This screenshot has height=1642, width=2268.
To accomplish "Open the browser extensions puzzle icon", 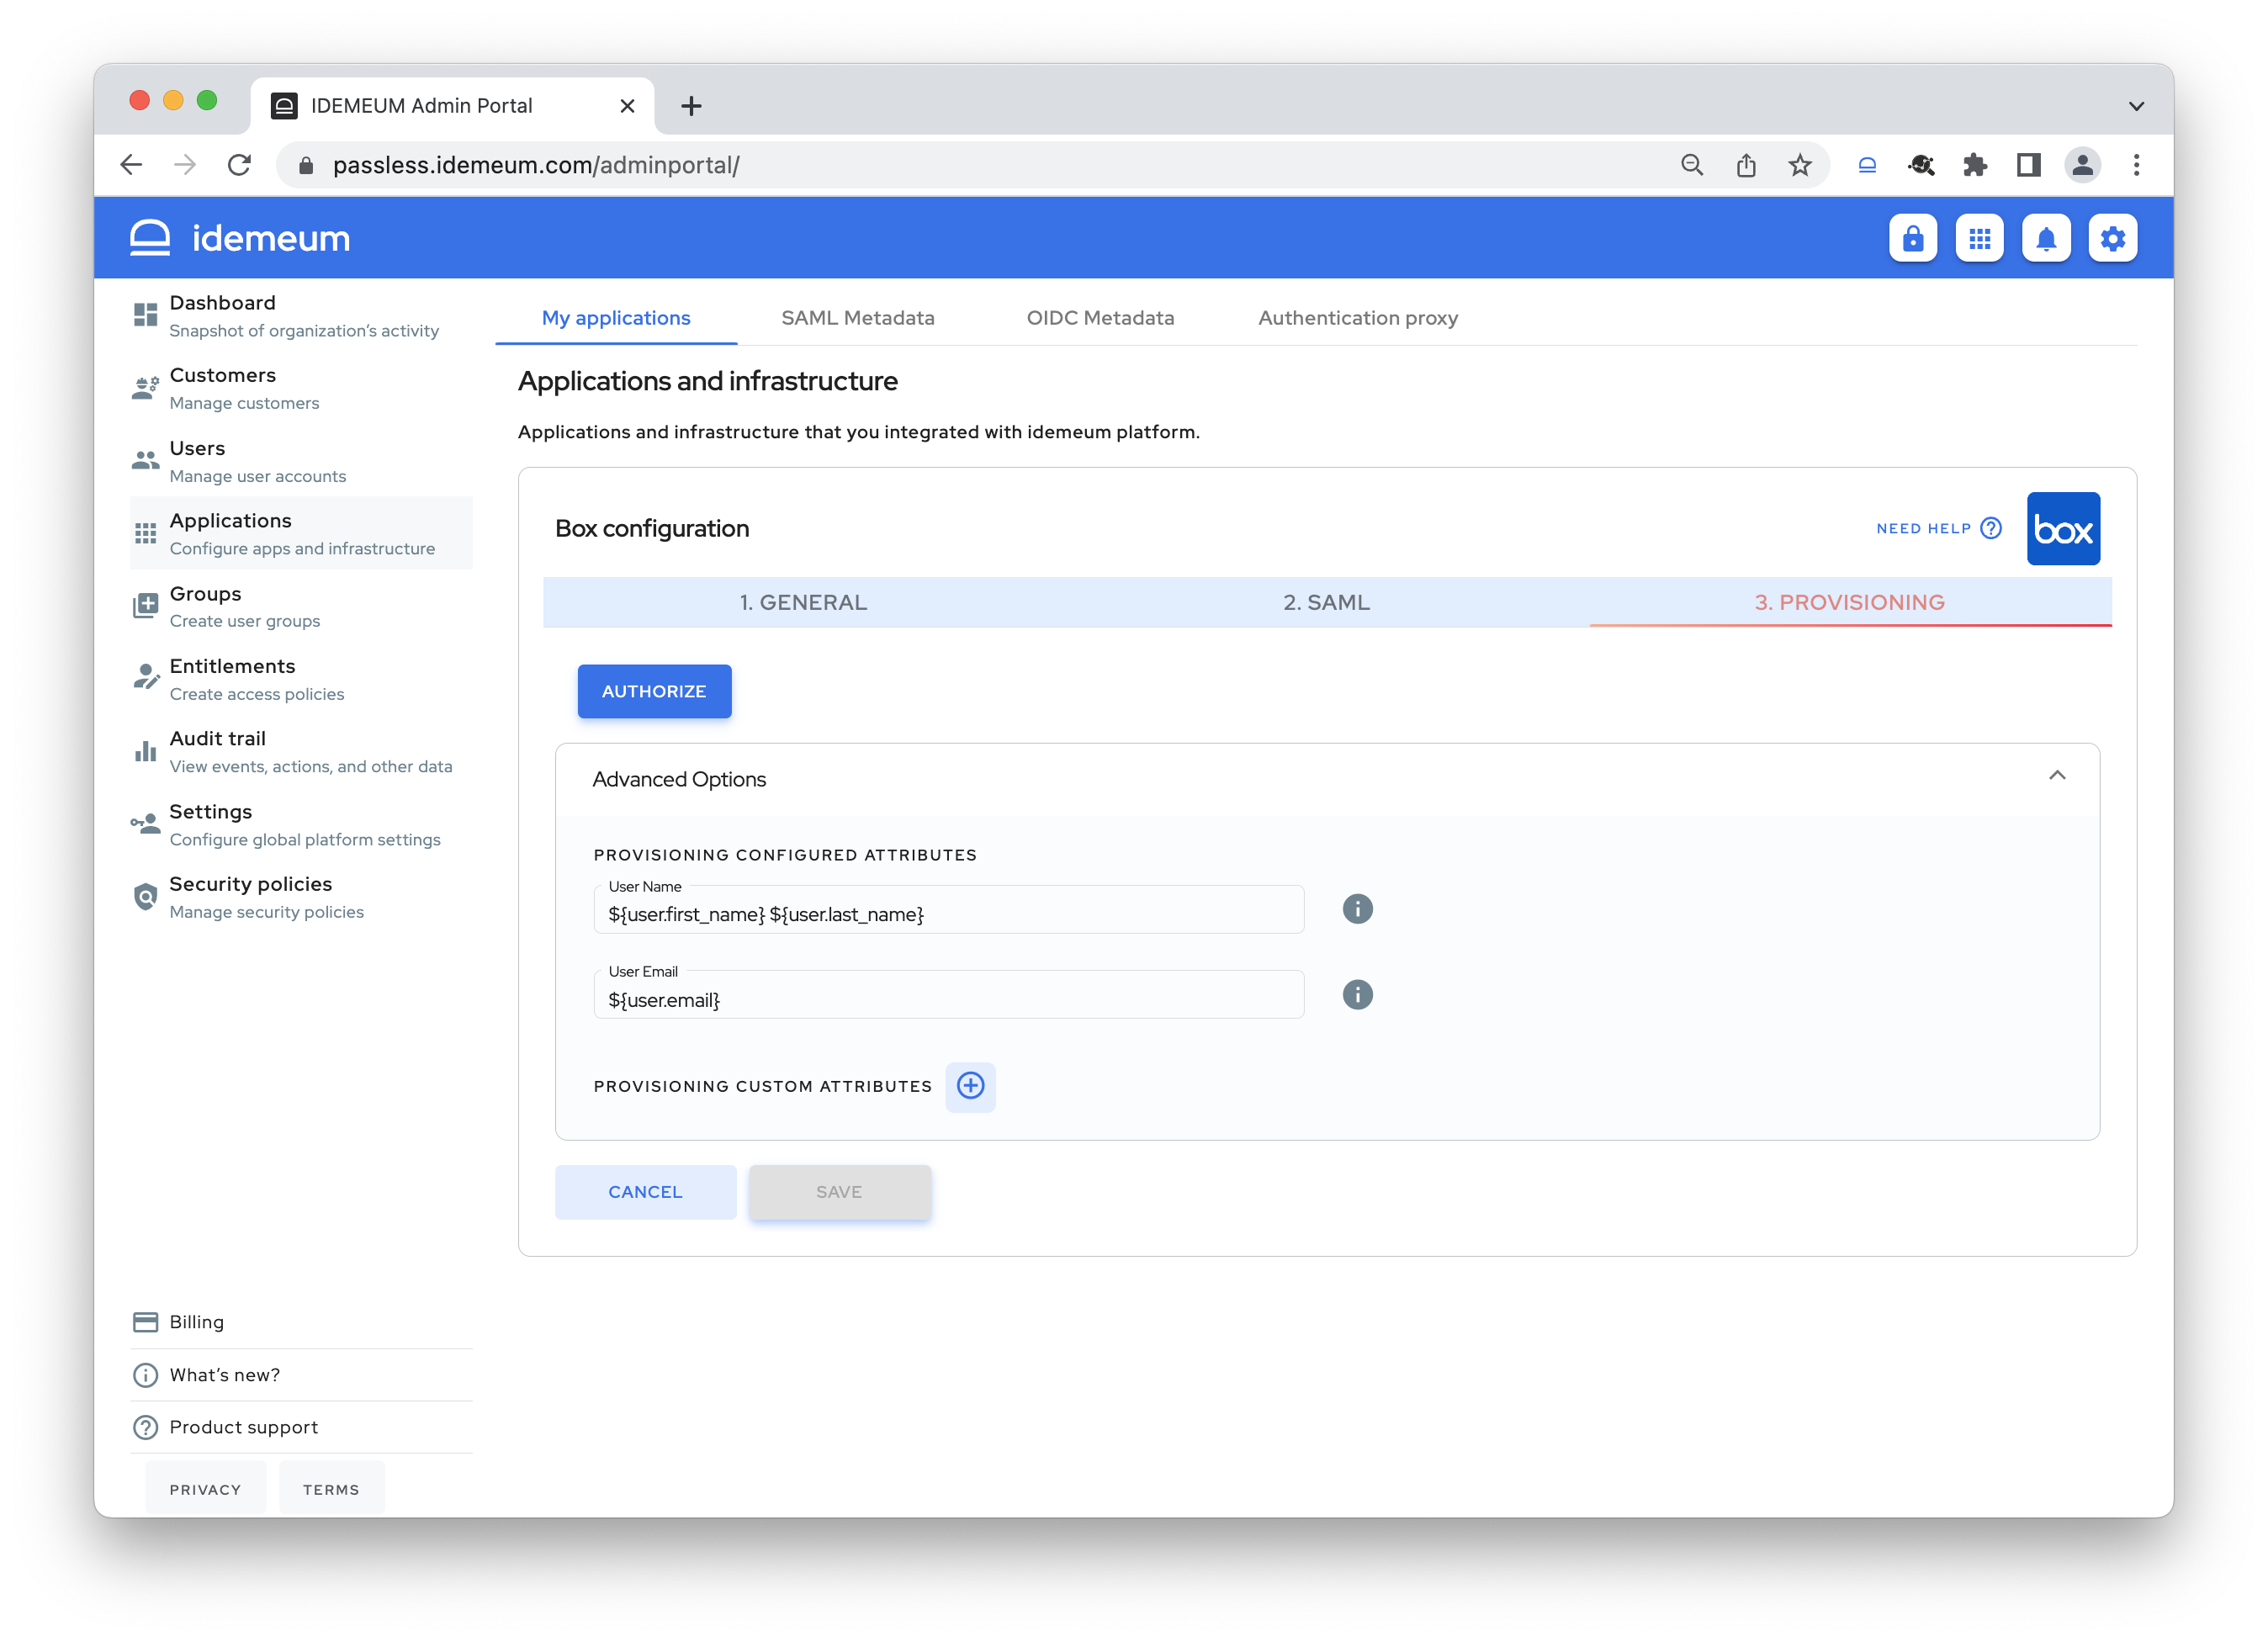I will [1974, 165].
